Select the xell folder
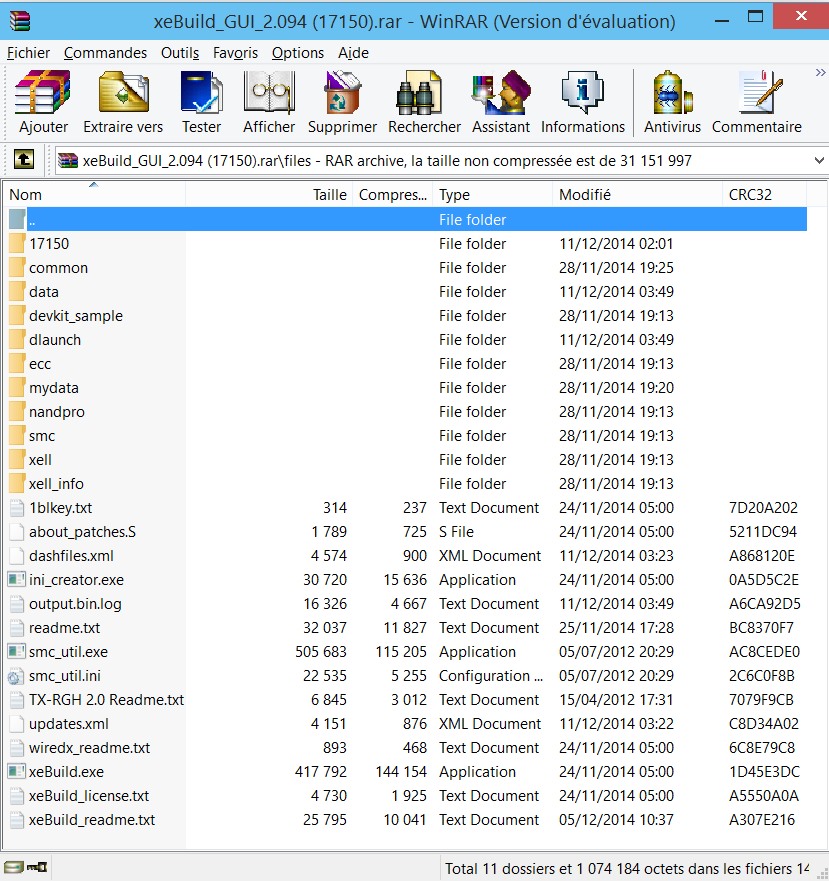This screenshot has width=829, height=881. click(40, 460)
